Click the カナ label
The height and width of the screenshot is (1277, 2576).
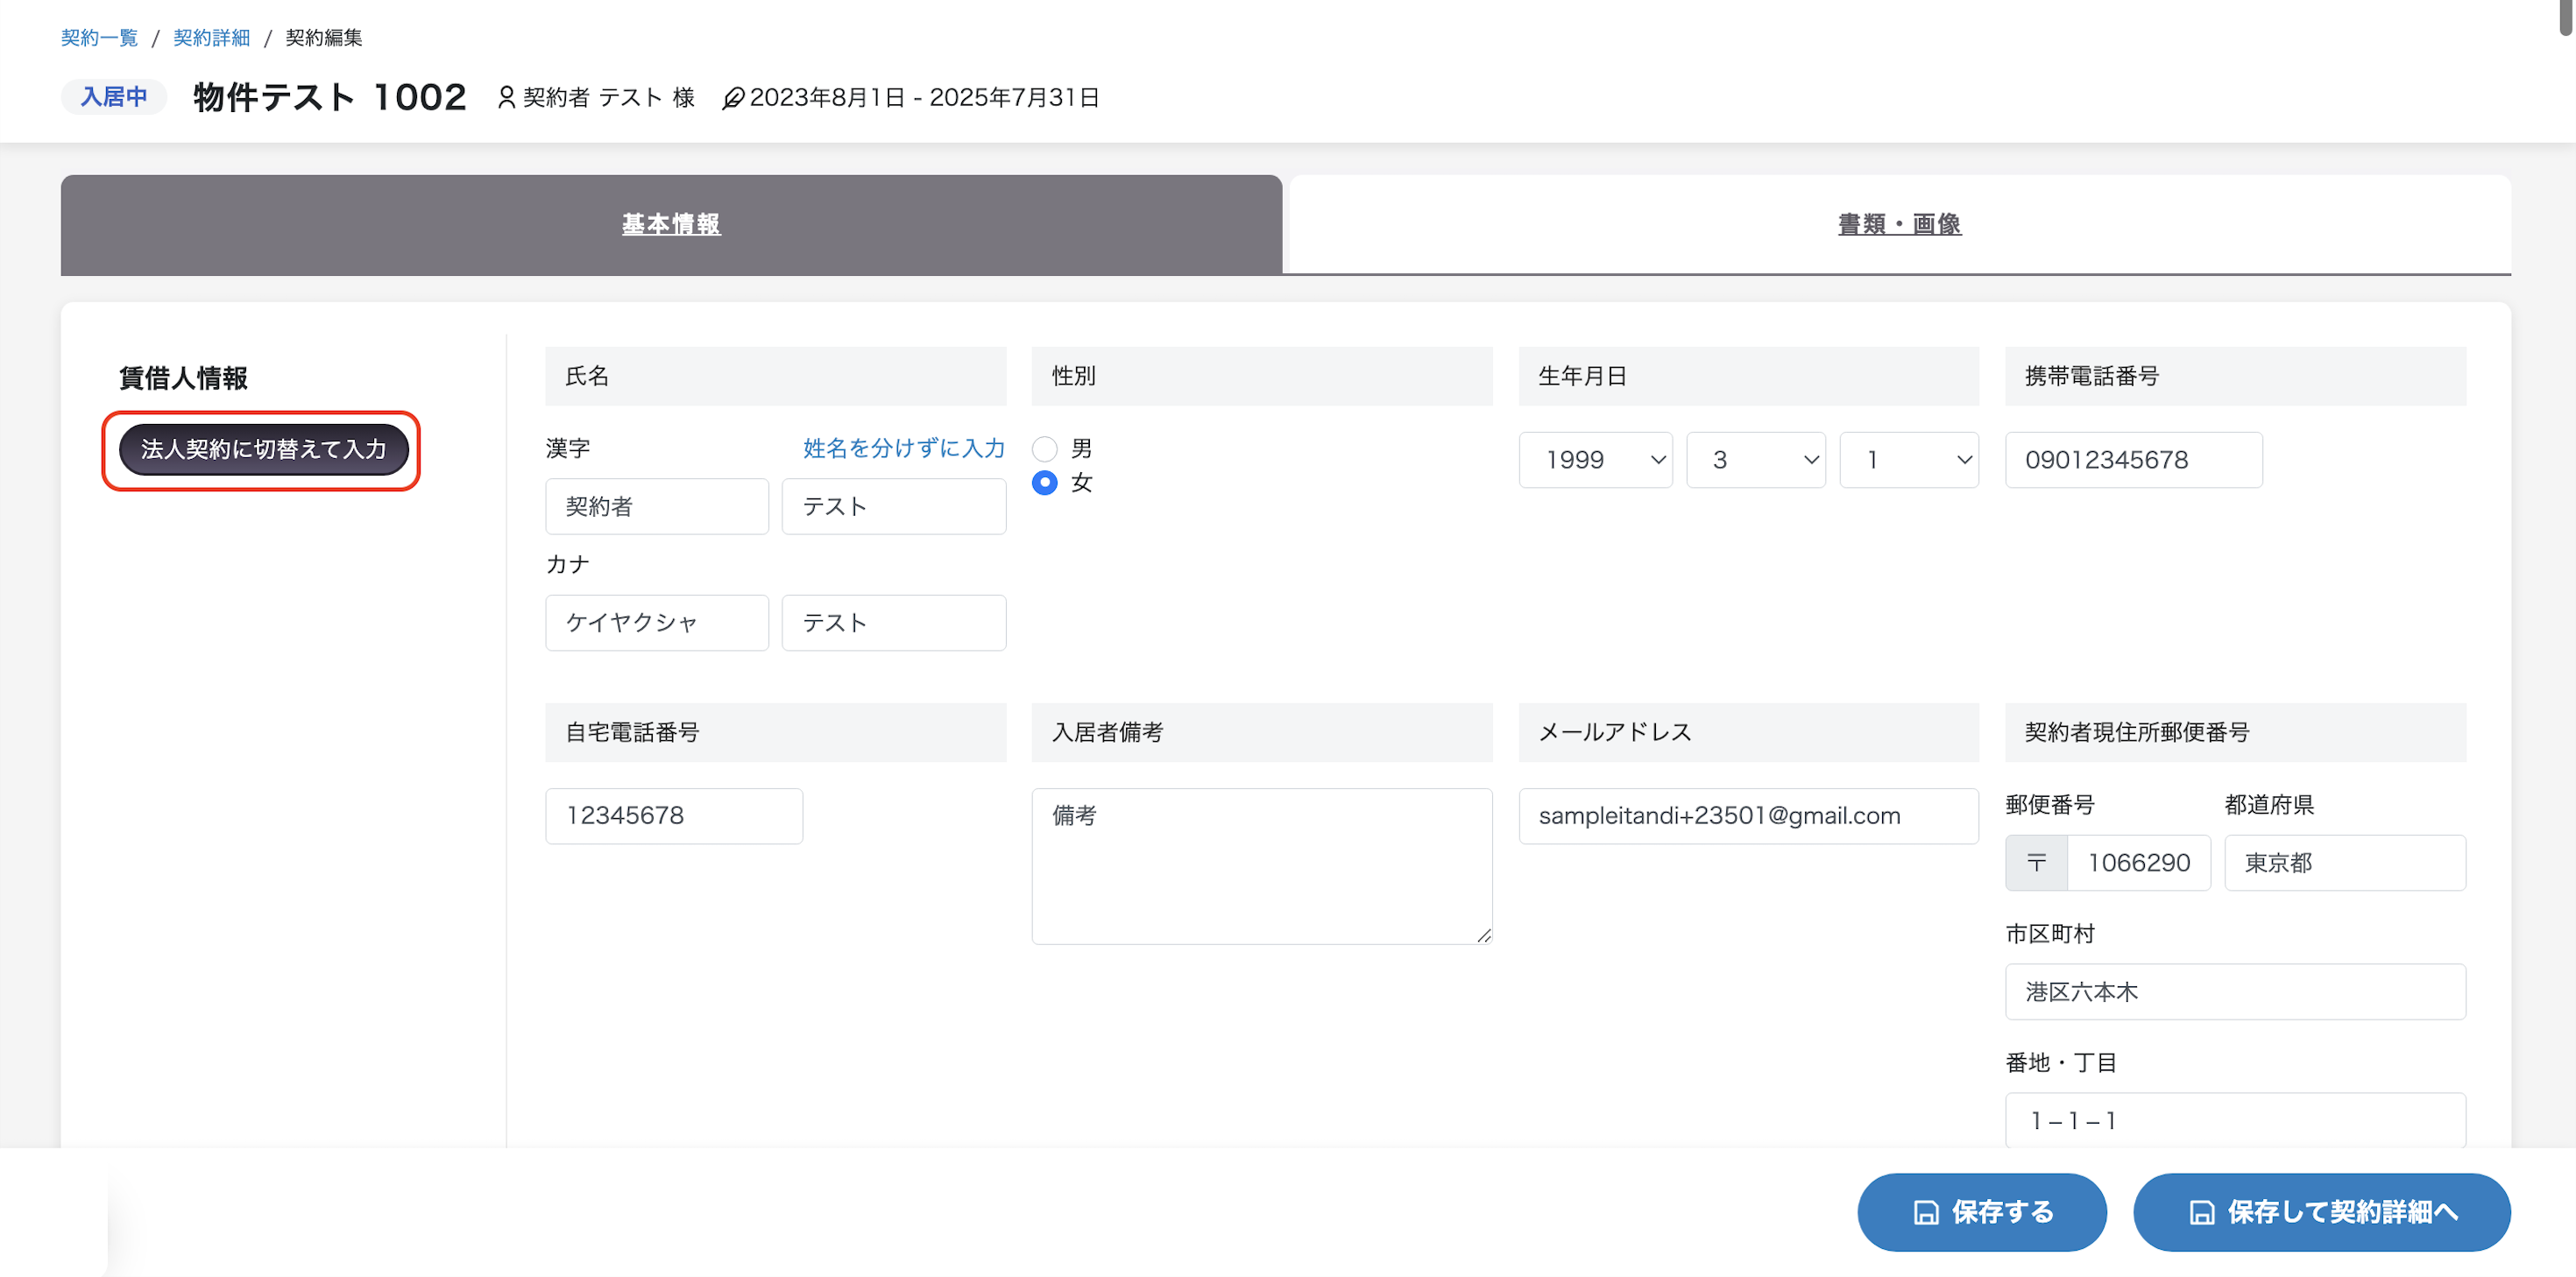(x=568, y=565)
